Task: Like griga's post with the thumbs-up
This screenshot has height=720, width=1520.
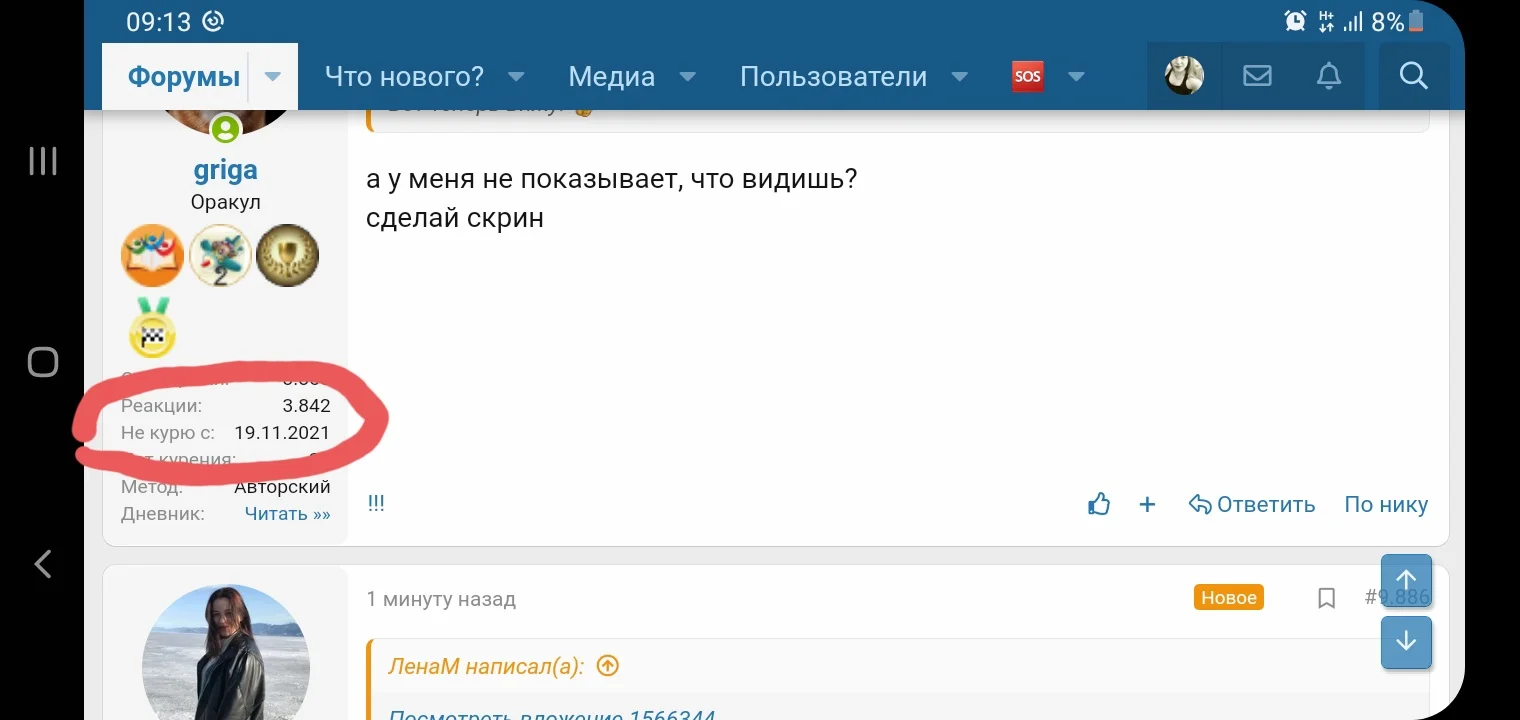Action: tap(1098, 505)
